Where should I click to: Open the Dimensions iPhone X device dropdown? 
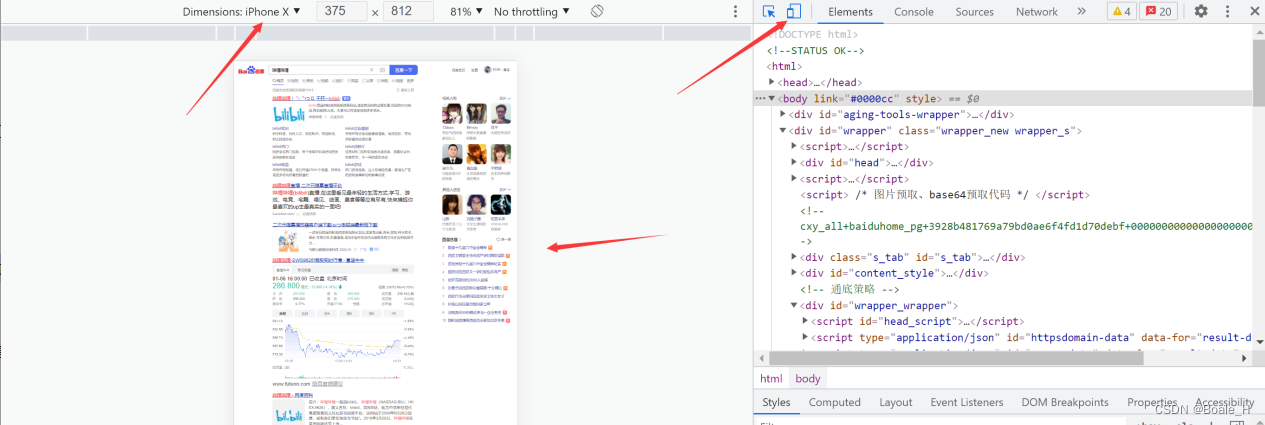click(x=241, y=11)
